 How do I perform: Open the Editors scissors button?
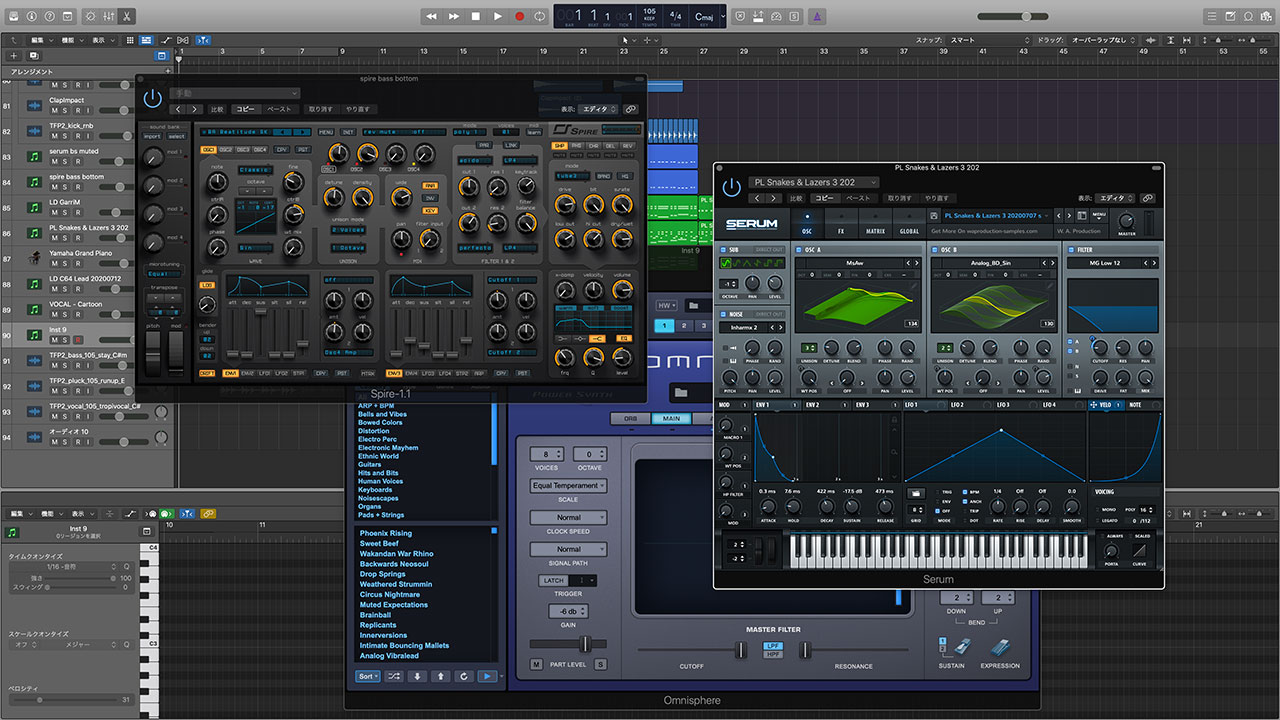[x=127, y=16]
